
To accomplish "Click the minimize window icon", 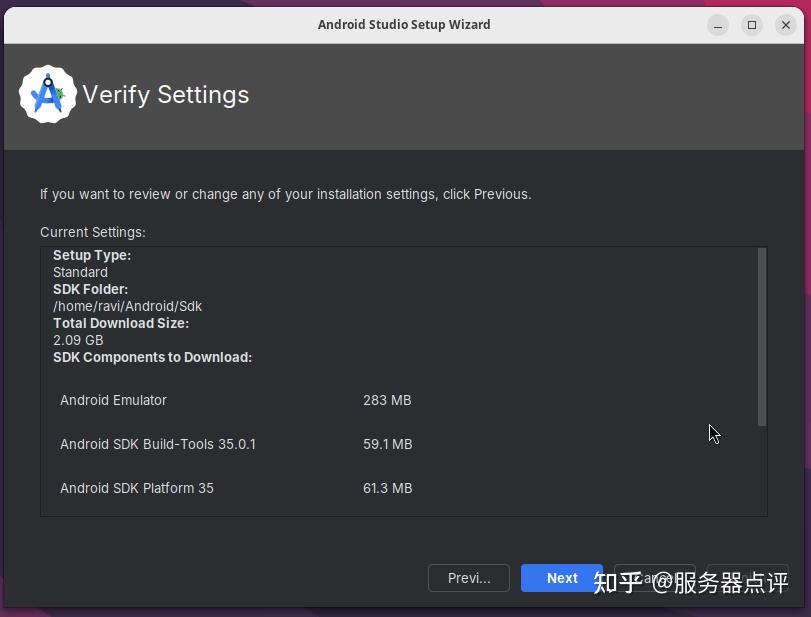I will 717,25.
